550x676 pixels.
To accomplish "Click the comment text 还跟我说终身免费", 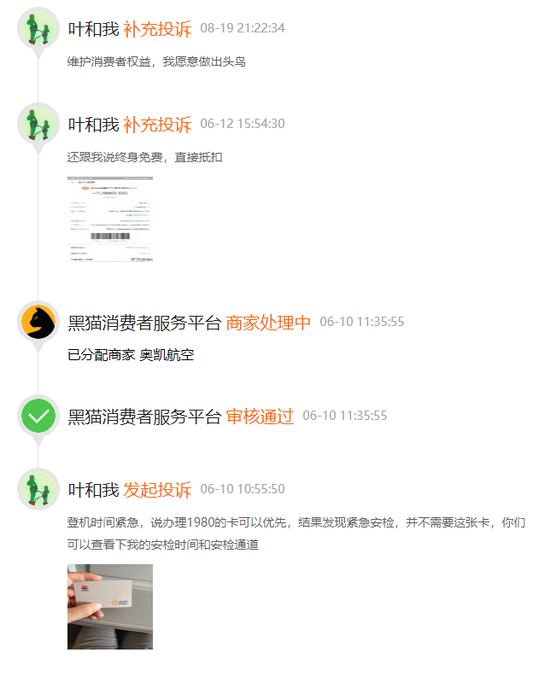I will 115,157.
